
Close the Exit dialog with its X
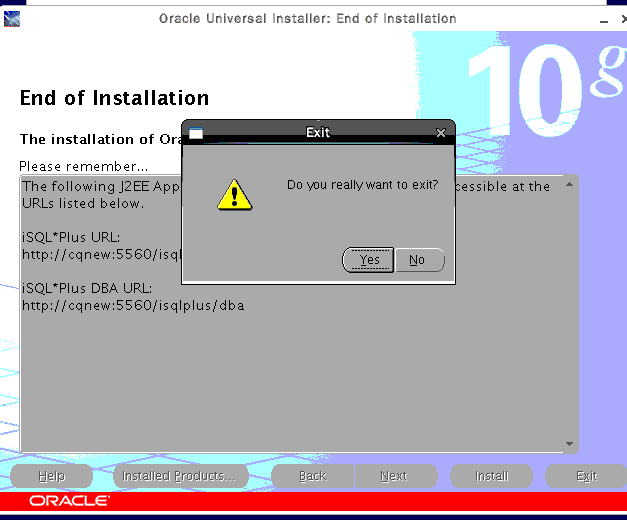(x=441, y=133)
